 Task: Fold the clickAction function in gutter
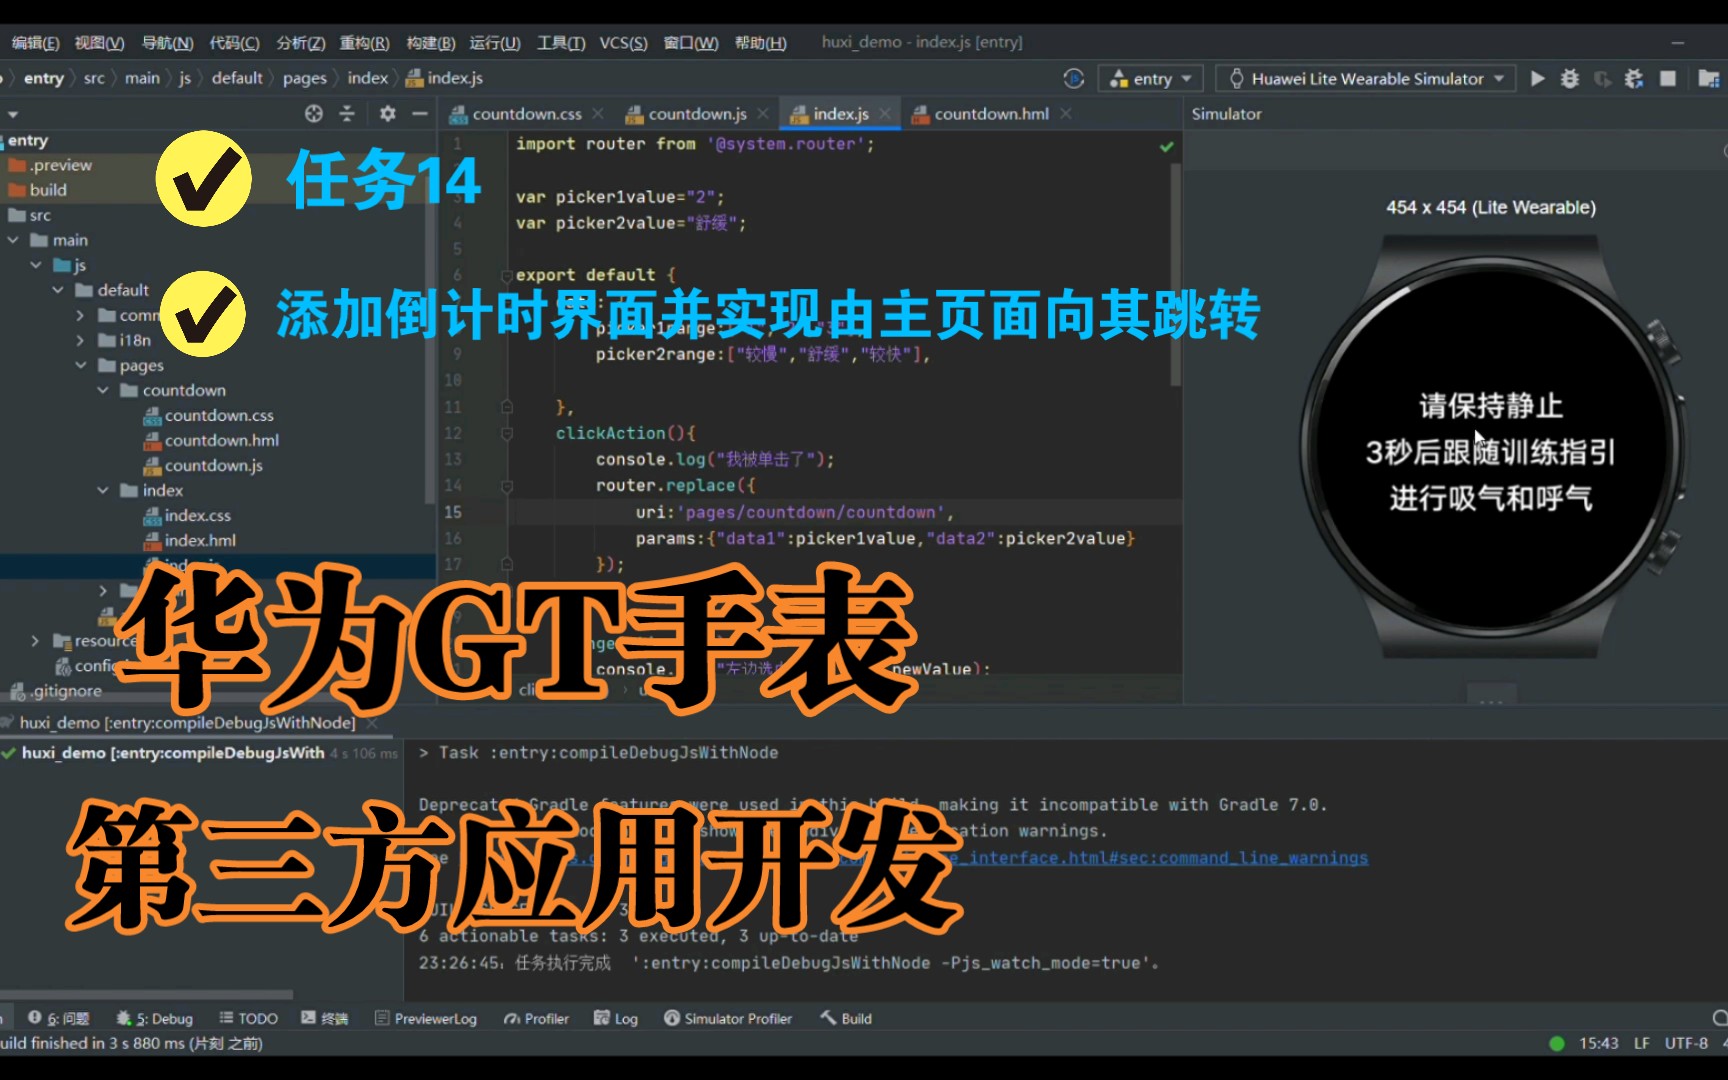coord(507,433)
